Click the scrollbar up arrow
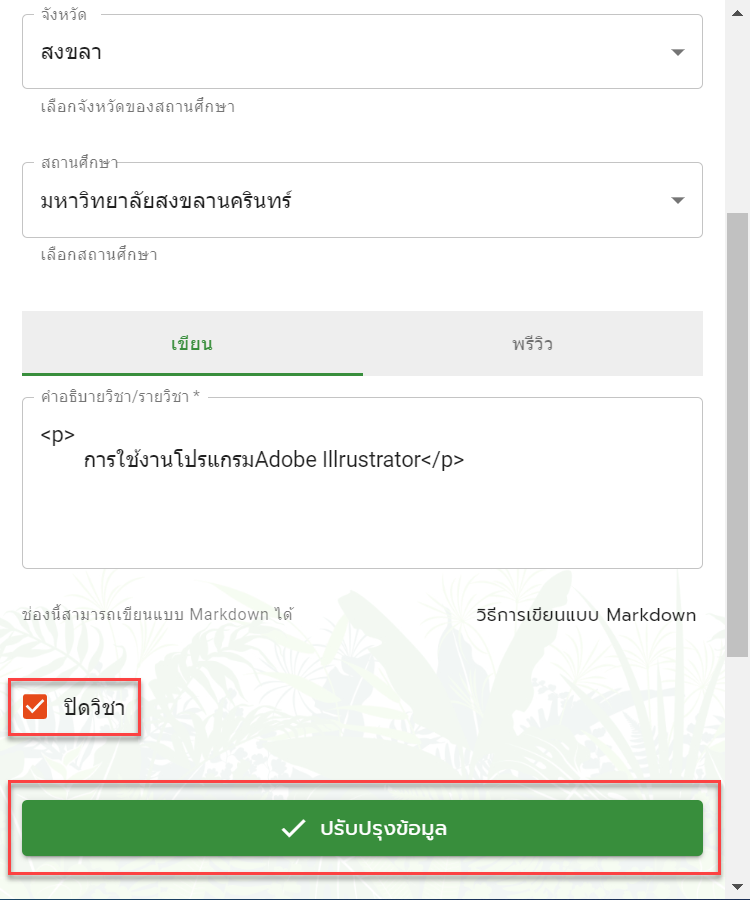Viewport: 750px width, 900px height. click(x=737, y=13)
